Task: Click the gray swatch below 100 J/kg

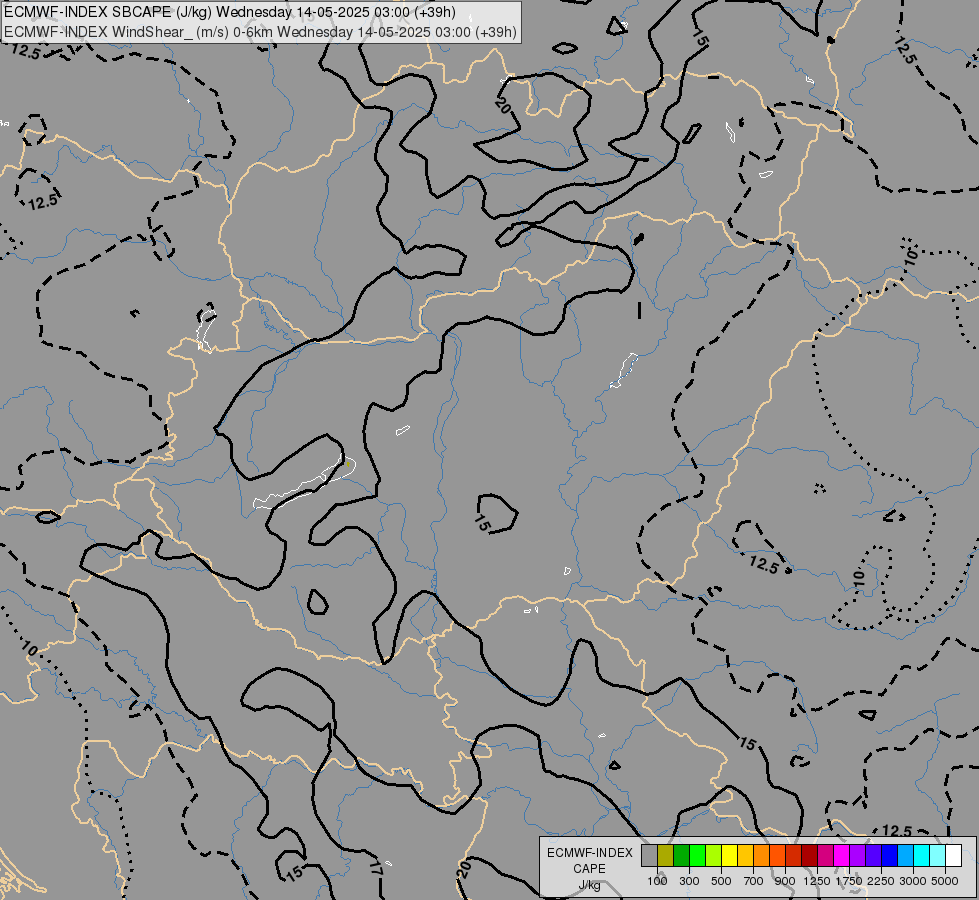Action: click(x=649, y=856)
